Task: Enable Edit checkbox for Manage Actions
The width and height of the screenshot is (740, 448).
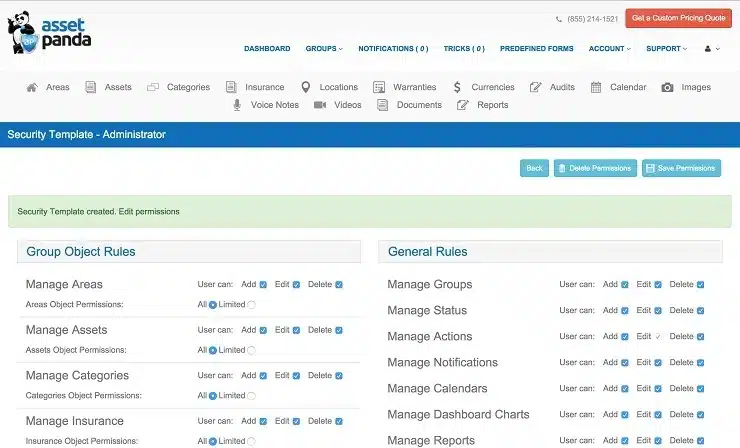Action: (x=658, y=337)
